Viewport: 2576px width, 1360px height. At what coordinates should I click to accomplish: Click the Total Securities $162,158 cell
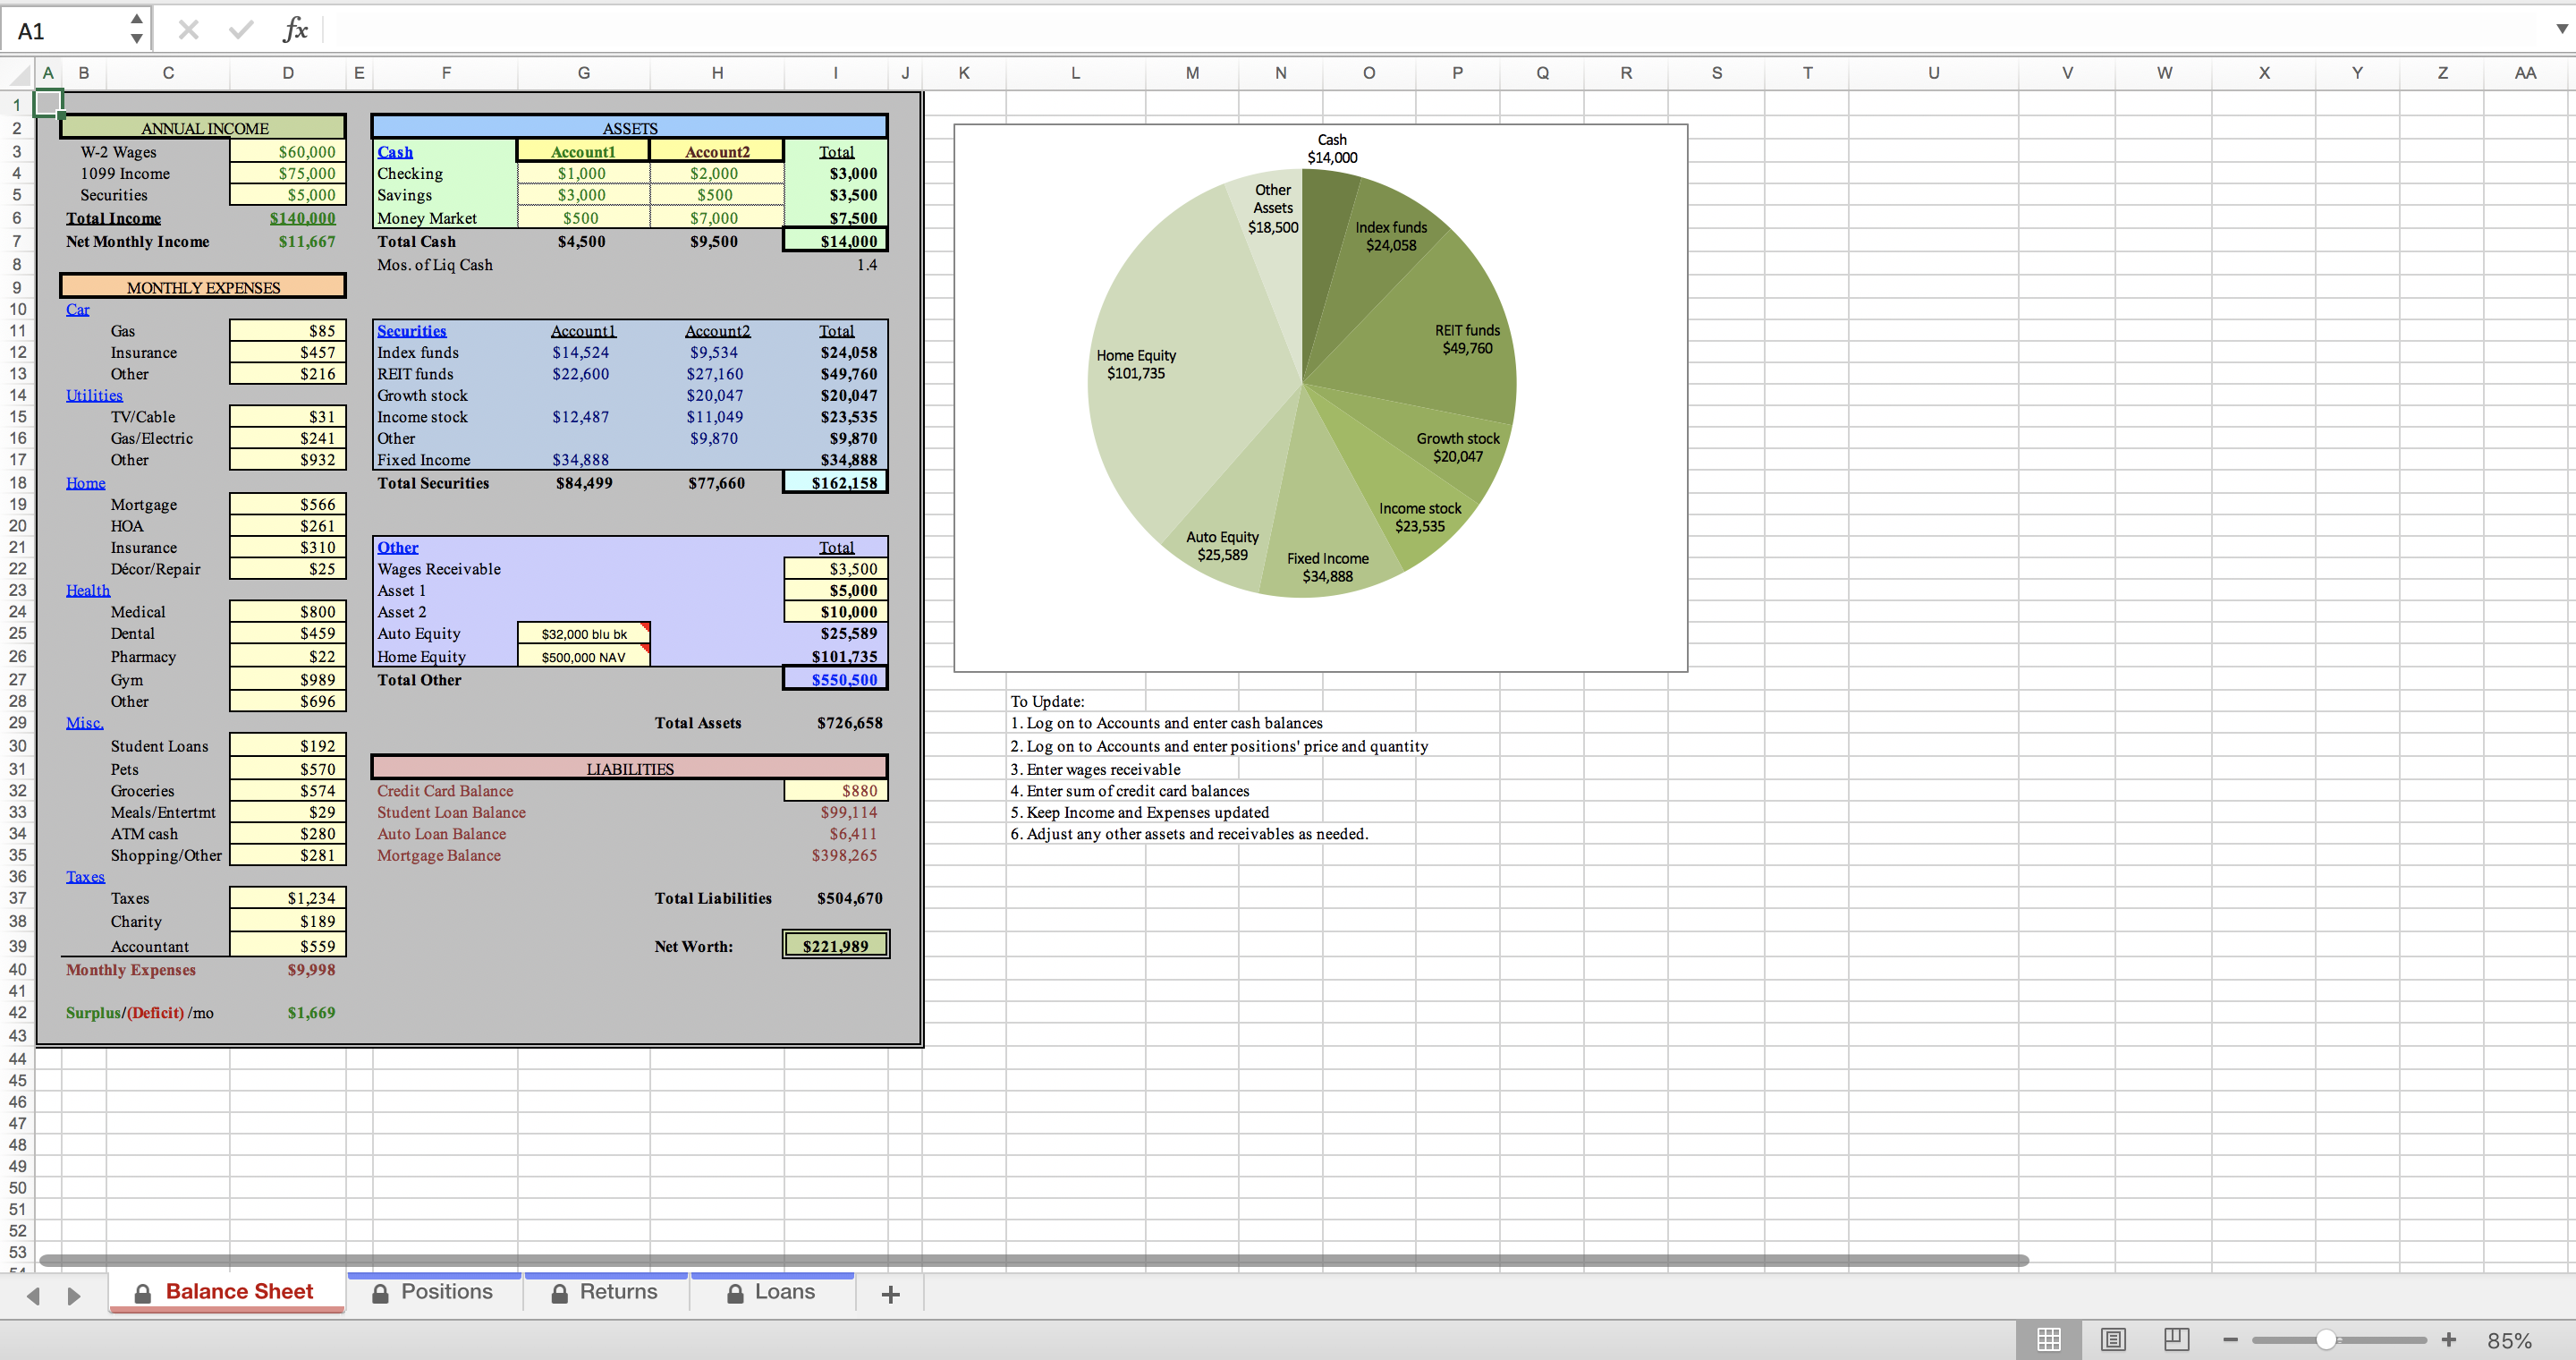click(x=835, y=483)
